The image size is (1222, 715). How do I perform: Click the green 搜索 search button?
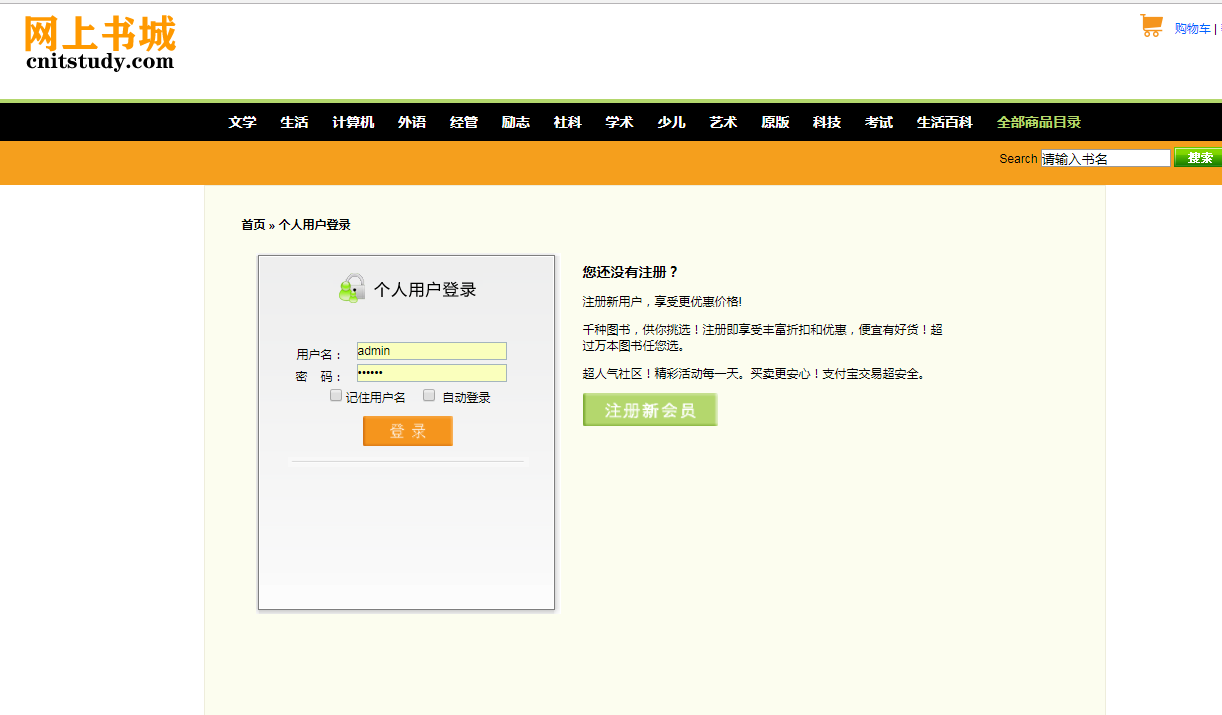pyautogui.click(x=1197, y=158)
